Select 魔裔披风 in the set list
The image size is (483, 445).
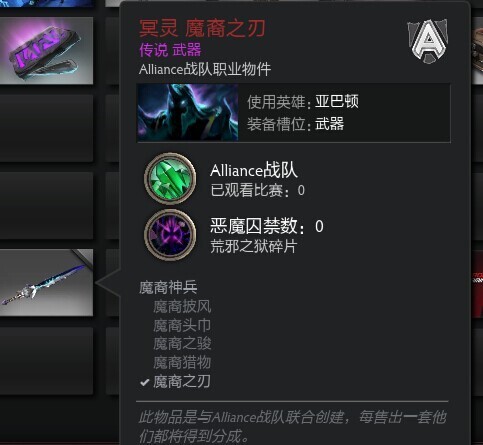[182, 307]
